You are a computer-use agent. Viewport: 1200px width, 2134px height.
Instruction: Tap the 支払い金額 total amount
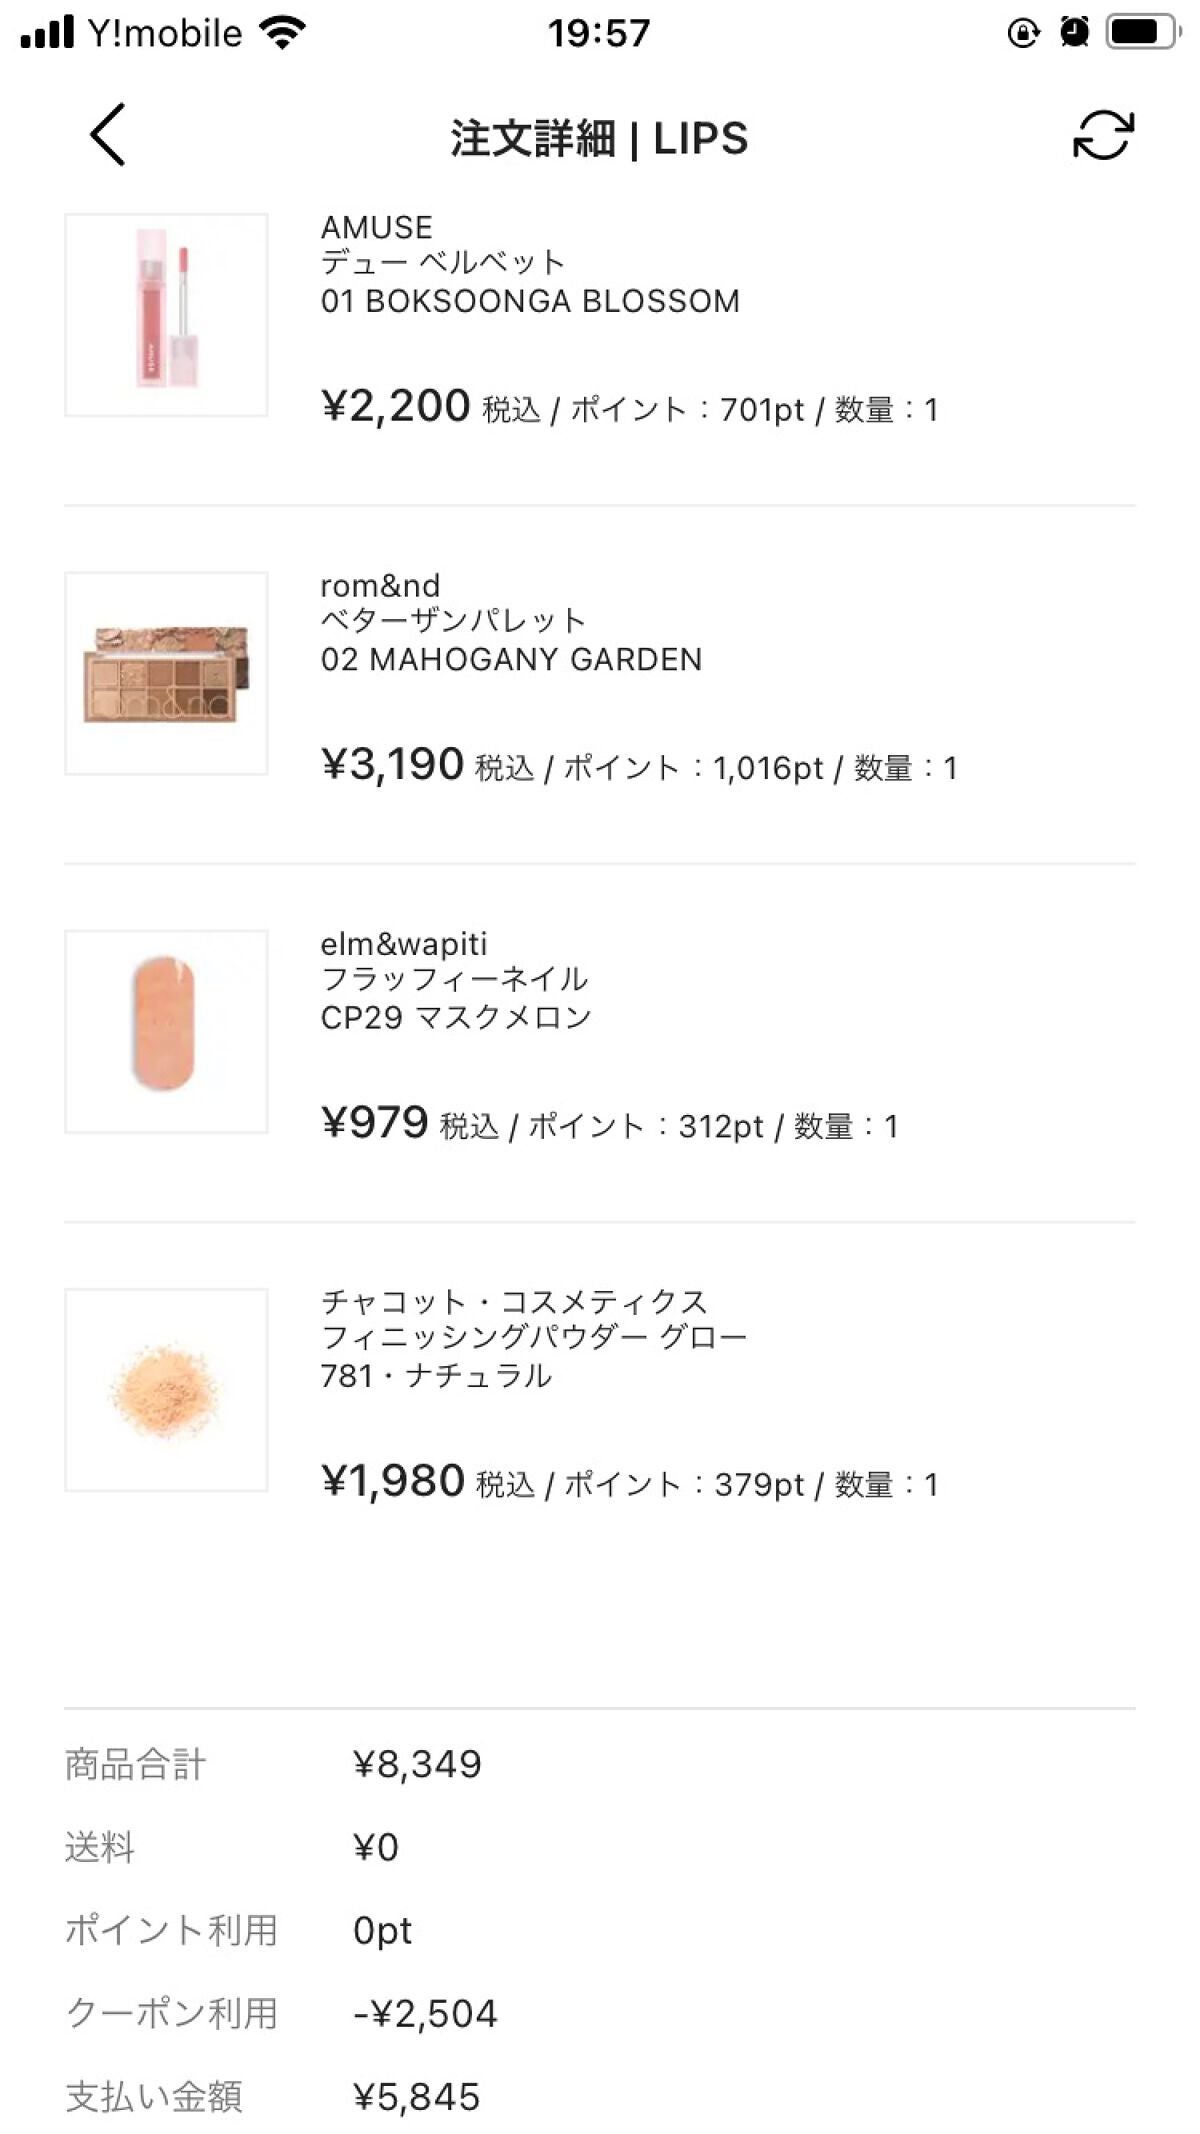(x=420, y=2097)
